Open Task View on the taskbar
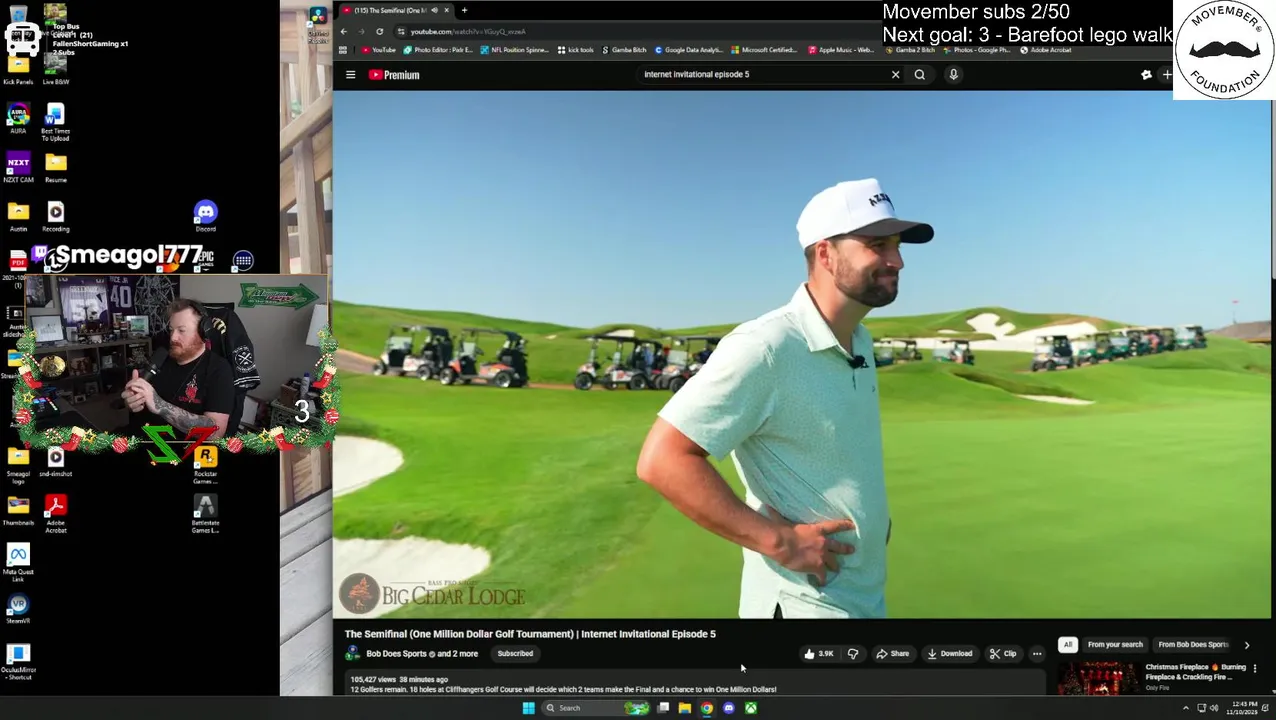The height and width of the screenshot is (720, 1276). (x=663, y=708)
